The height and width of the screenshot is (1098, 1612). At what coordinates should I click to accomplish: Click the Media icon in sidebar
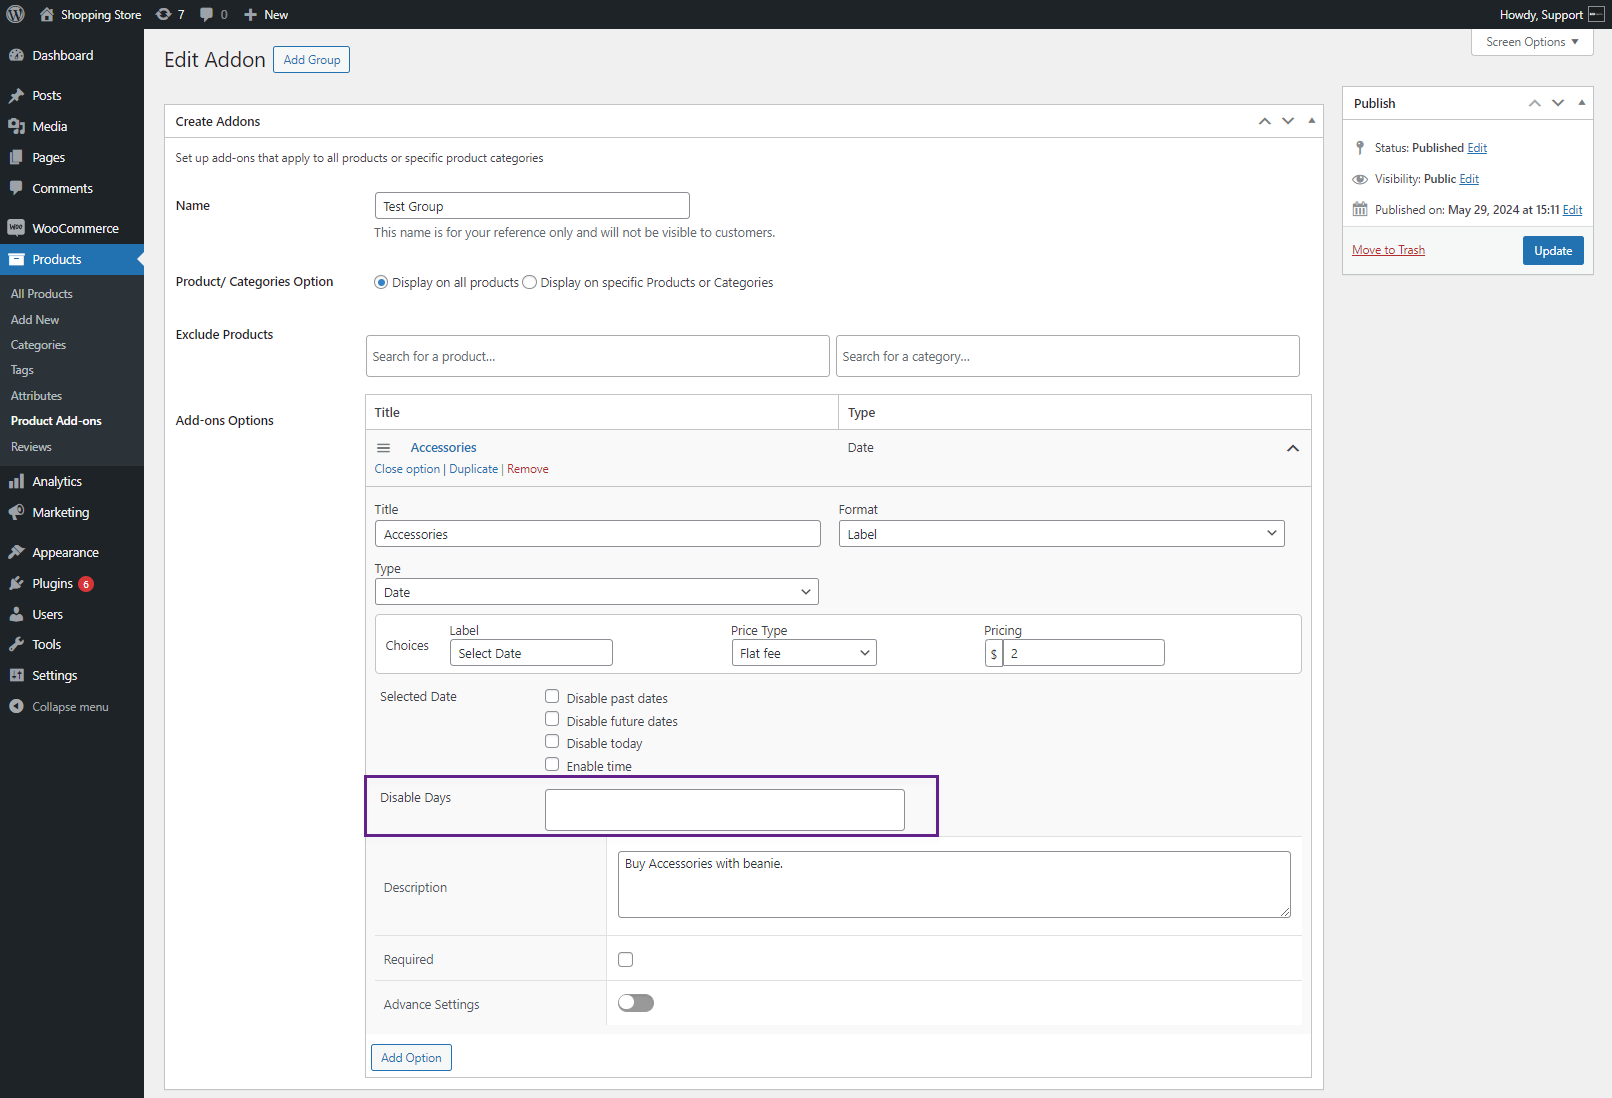click(16, 126)
